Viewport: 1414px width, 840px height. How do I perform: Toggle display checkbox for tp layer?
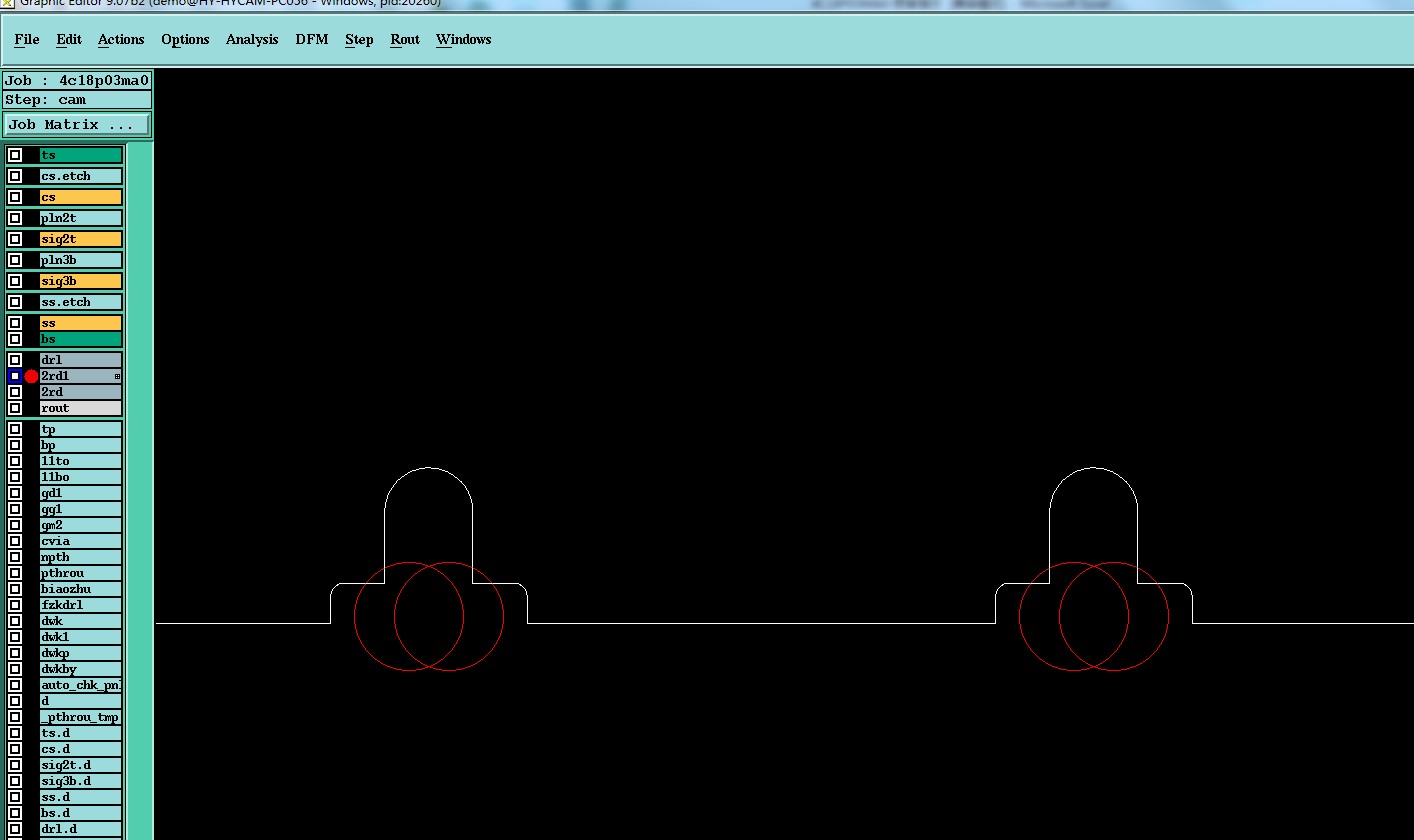coord(15,429)
